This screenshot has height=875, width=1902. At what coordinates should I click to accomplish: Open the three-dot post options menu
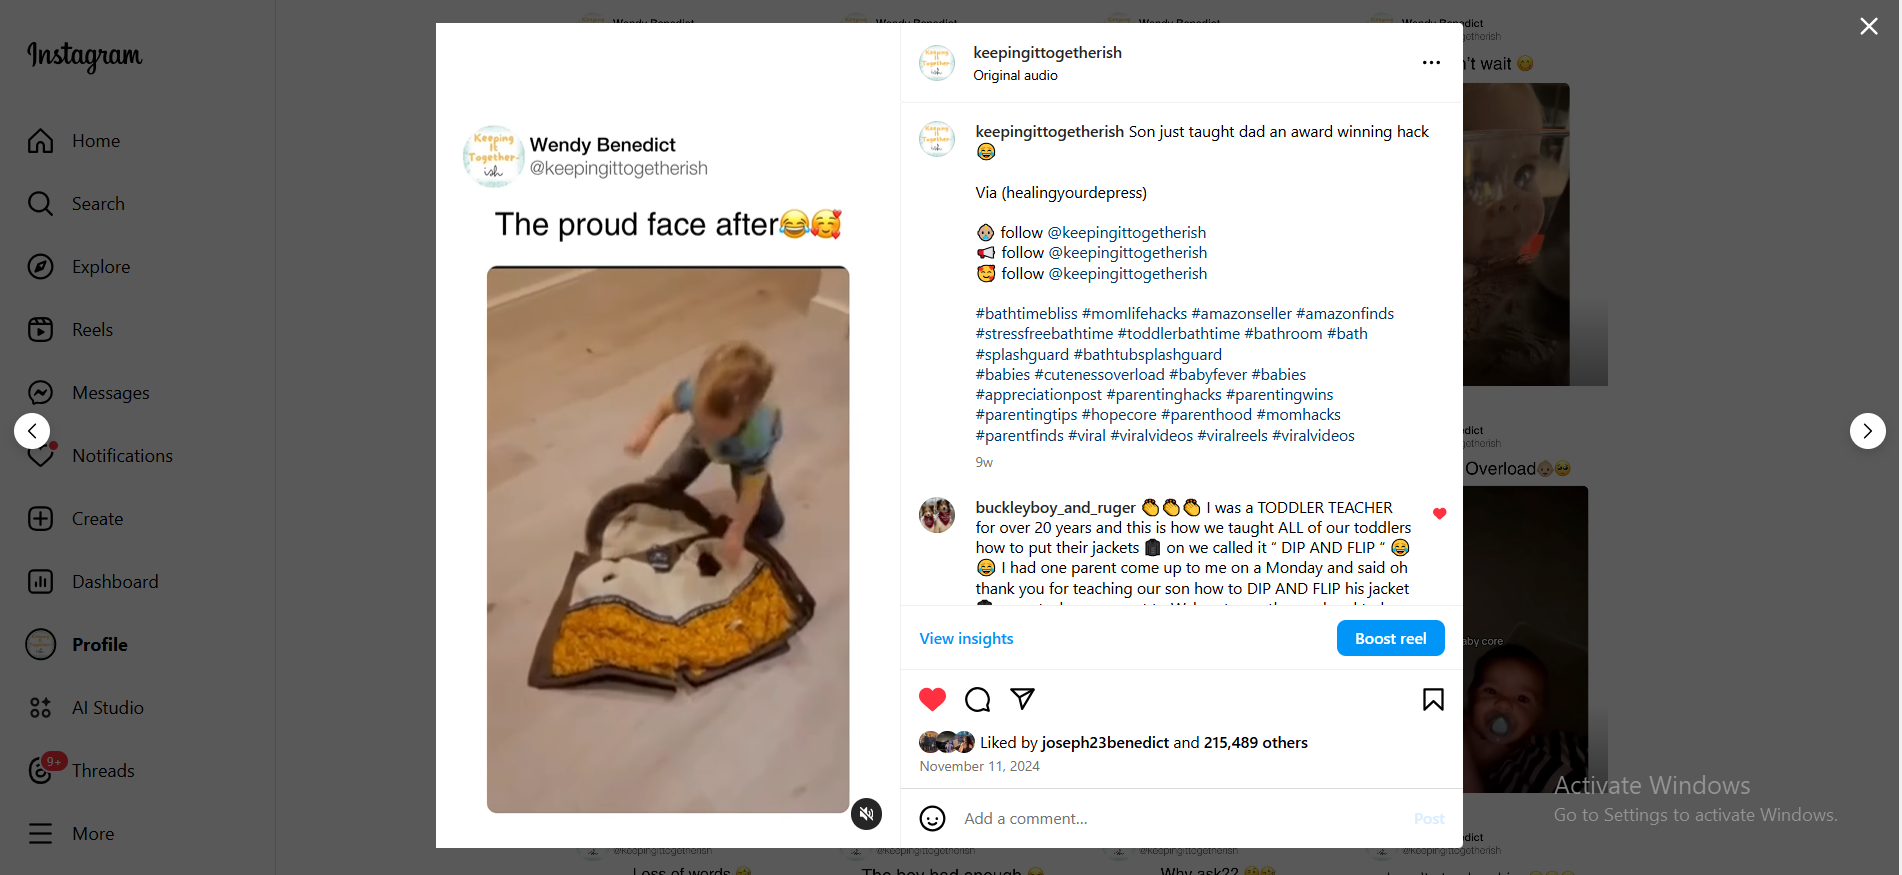[1431, 63]
